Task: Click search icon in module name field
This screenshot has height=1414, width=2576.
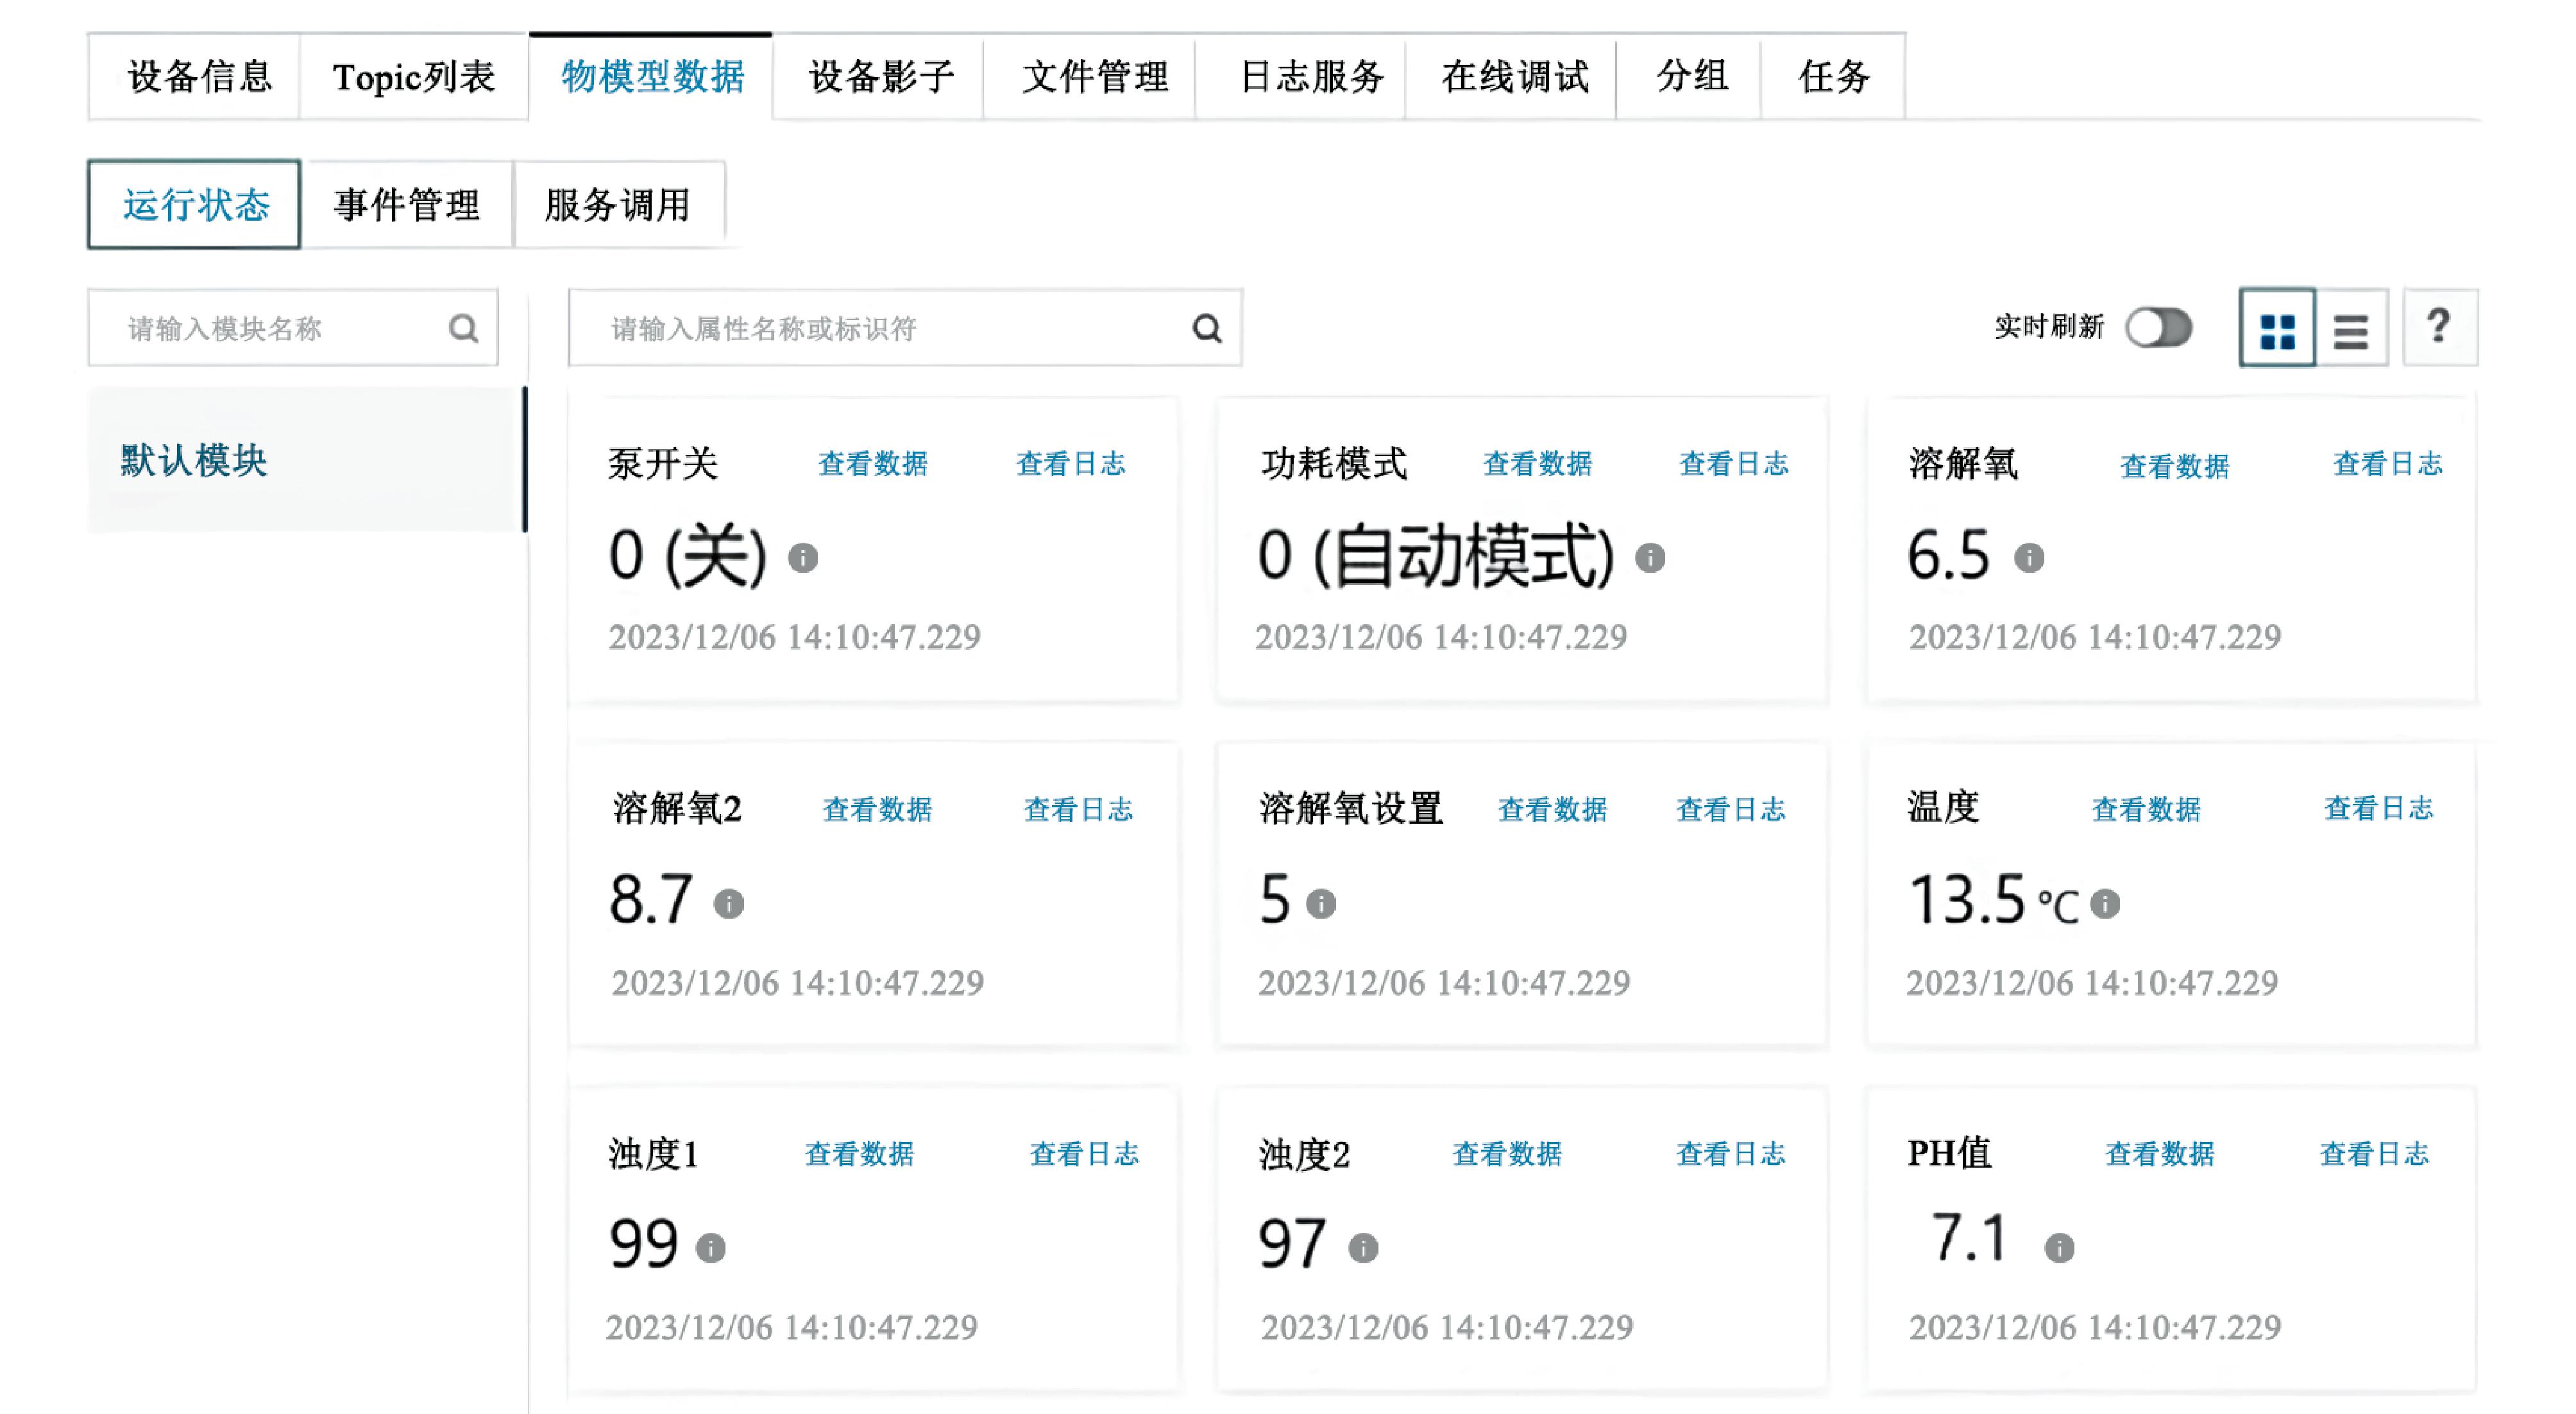Action: (x=463, y=328)
